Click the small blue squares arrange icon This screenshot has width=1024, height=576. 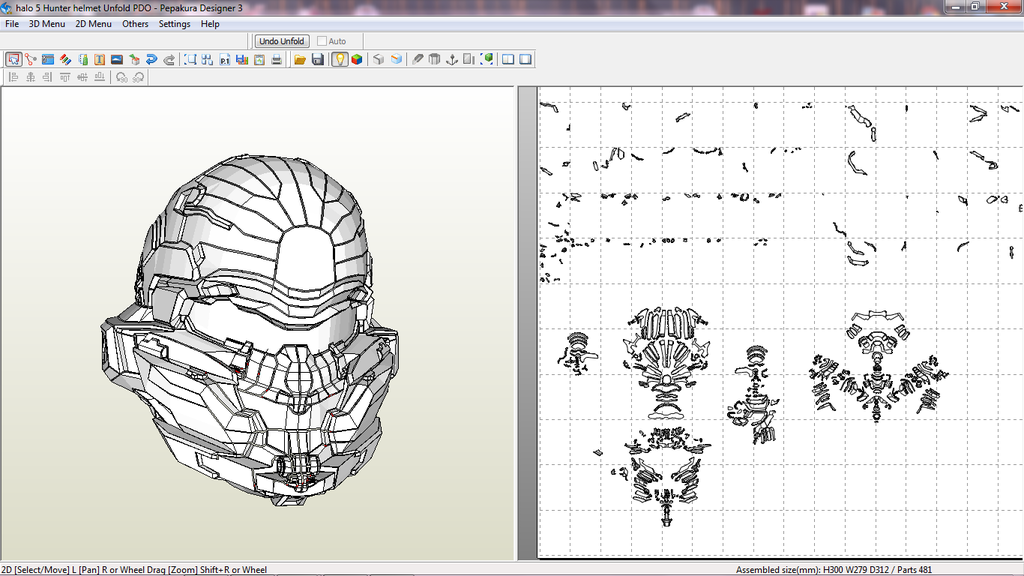coord(207,59)
